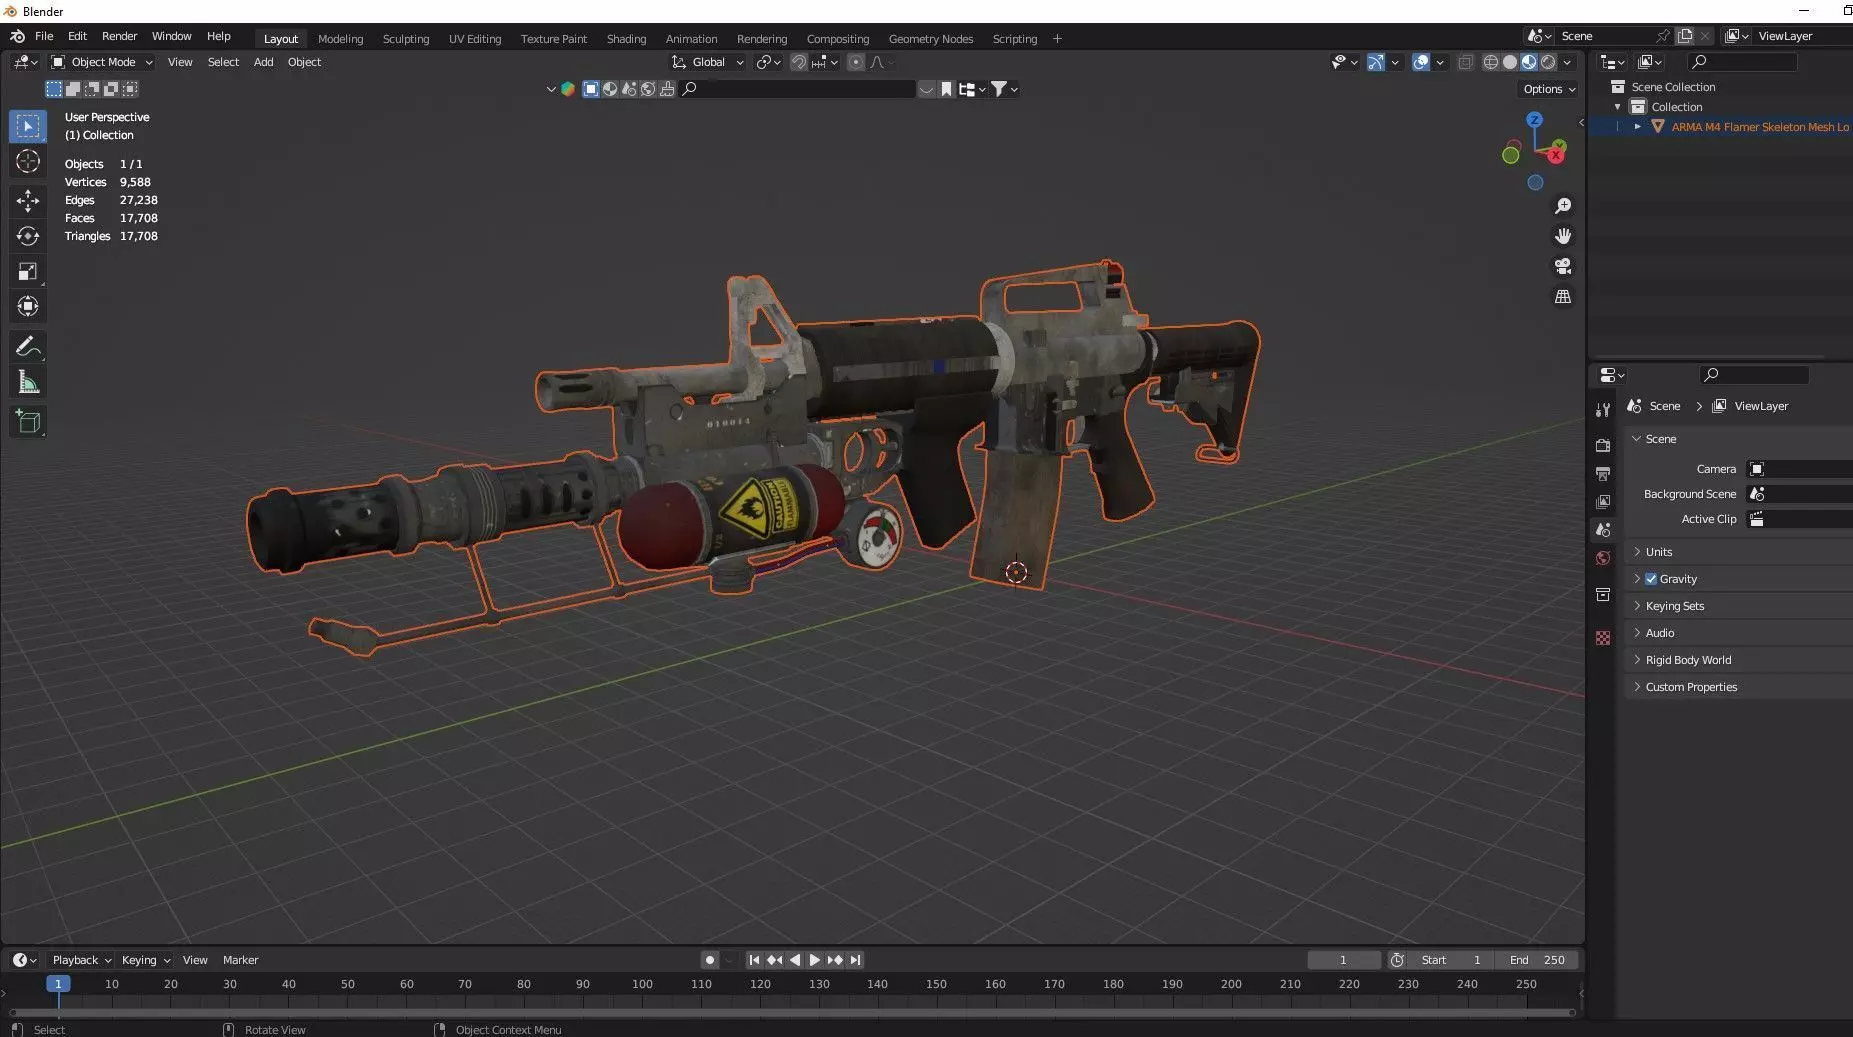Select the Add Cube tool

click(28, 422)
